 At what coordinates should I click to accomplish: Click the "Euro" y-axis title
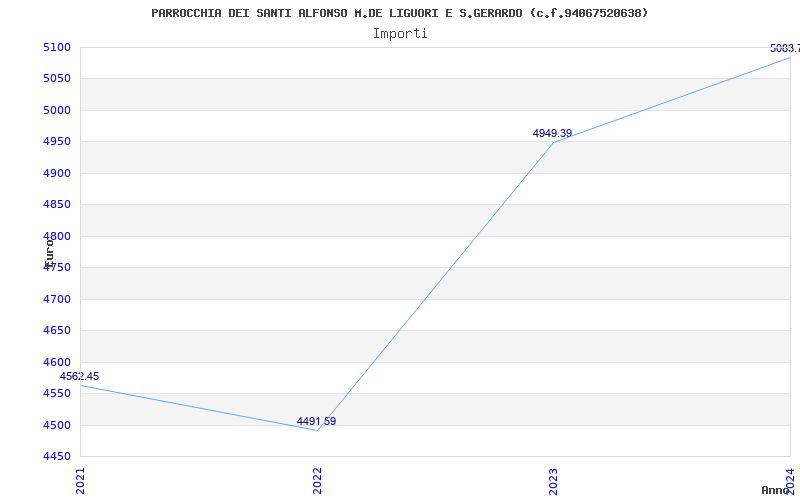49,251
